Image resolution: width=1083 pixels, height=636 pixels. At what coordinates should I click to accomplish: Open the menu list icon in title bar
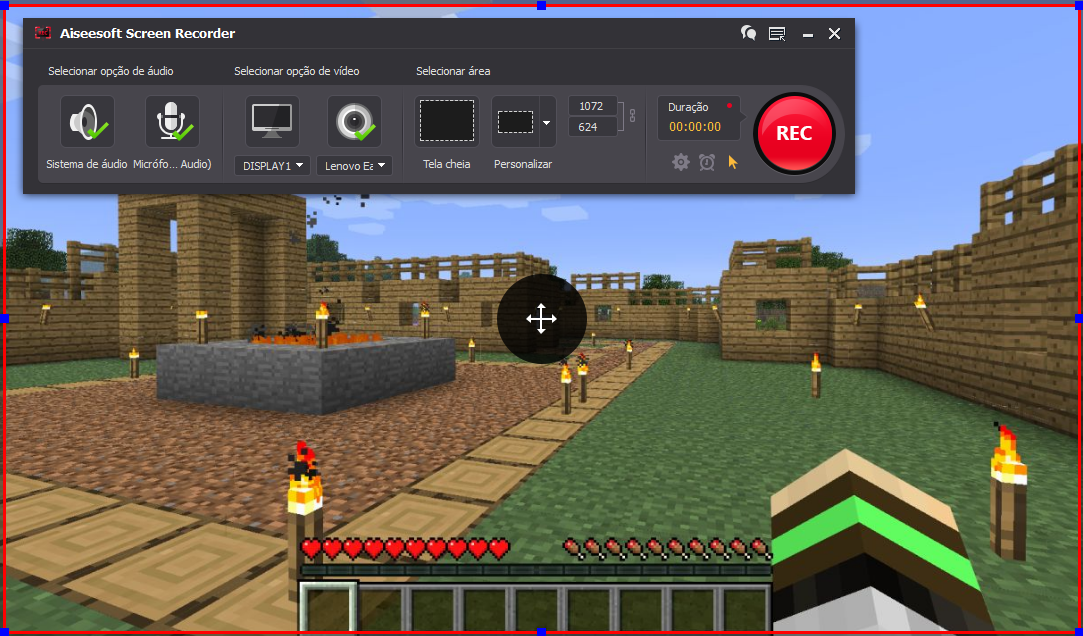pos(777,33)
